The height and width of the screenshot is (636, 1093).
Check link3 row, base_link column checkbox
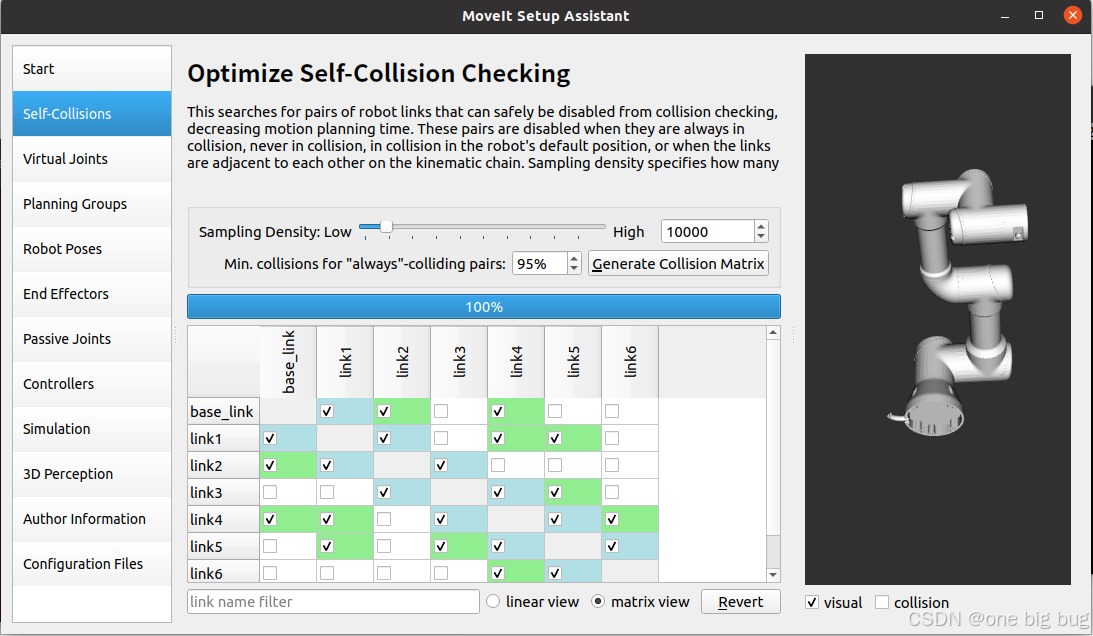coord(270,492)
